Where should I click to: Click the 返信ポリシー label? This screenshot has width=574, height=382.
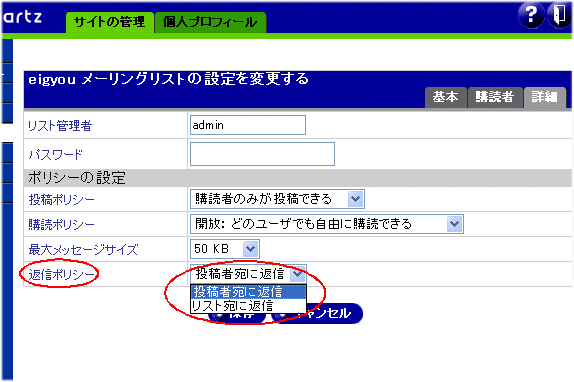click(61, 274)
